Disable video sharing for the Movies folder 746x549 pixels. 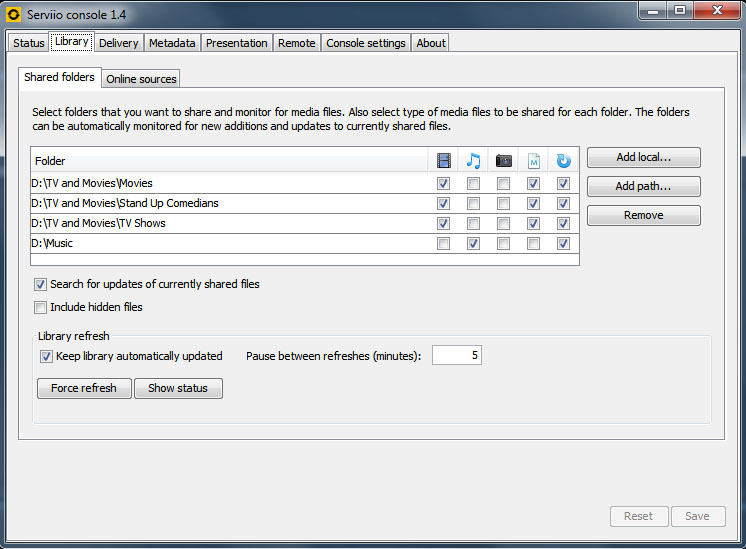pyautogui.click(x=443, y=184)
